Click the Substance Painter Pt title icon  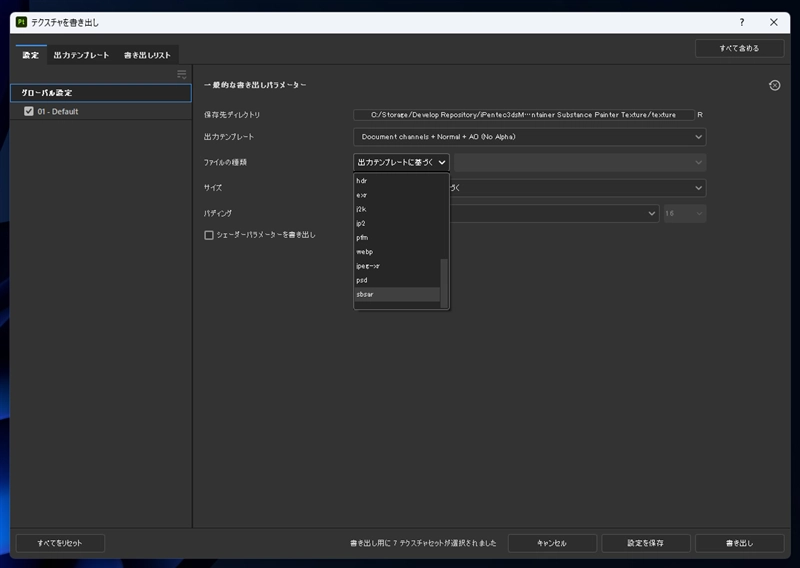[x=21, y=22]
